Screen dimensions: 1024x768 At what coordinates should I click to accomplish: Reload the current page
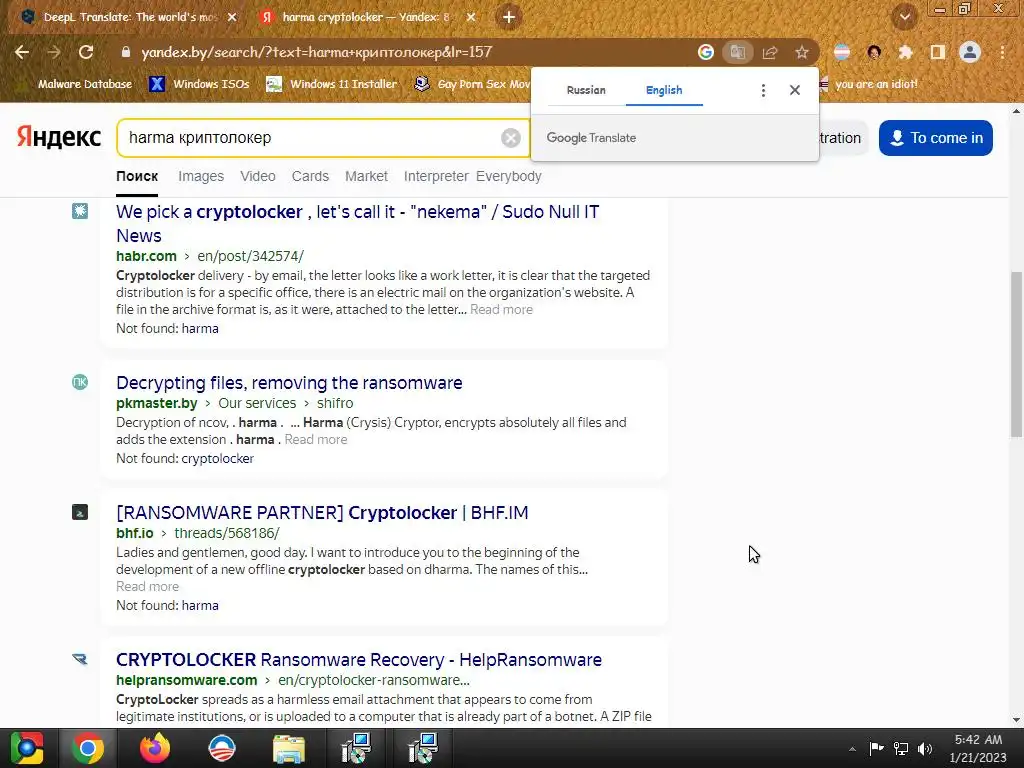[x=86, y=52]
